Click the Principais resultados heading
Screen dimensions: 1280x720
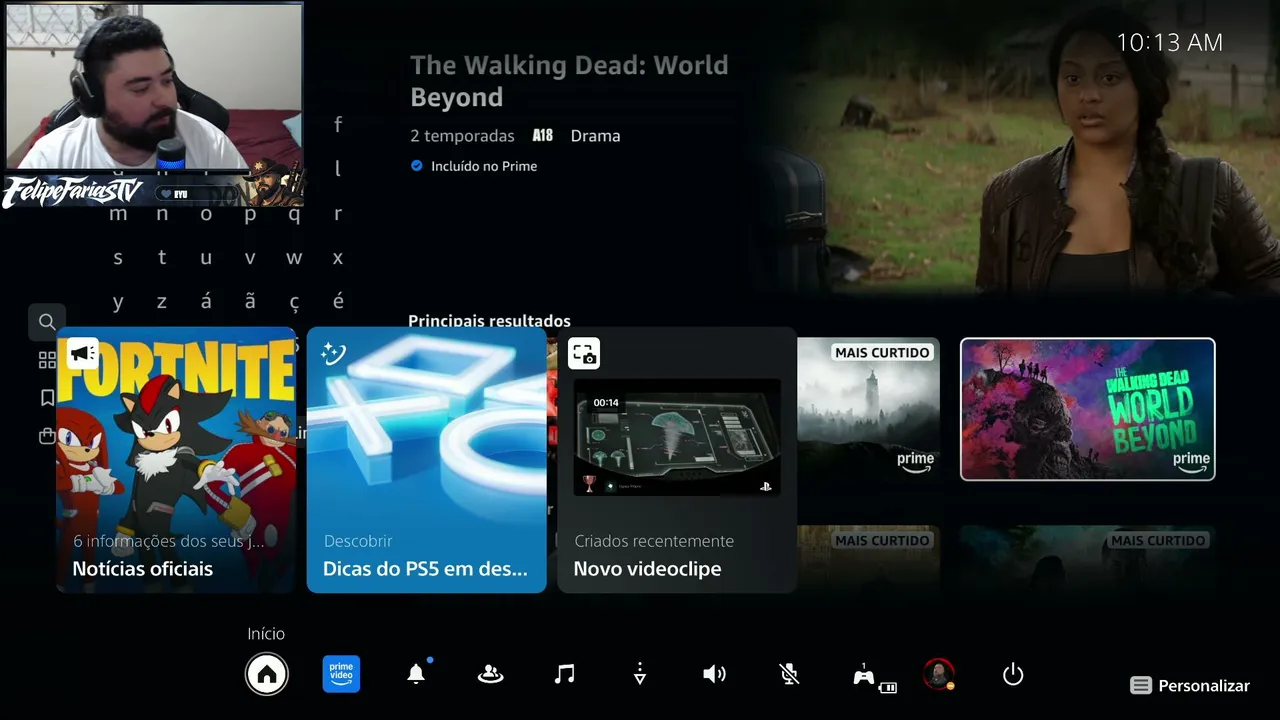pyautogui.click(x=489, y=321)
